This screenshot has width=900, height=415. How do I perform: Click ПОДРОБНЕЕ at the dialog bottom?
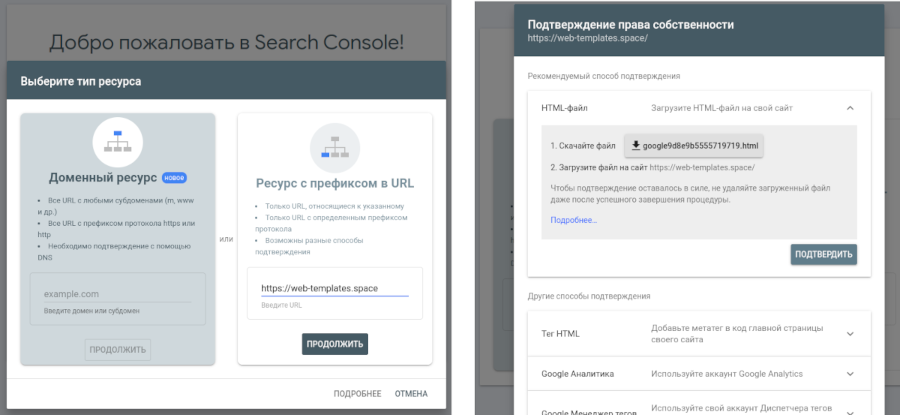(x=357, y=393)
